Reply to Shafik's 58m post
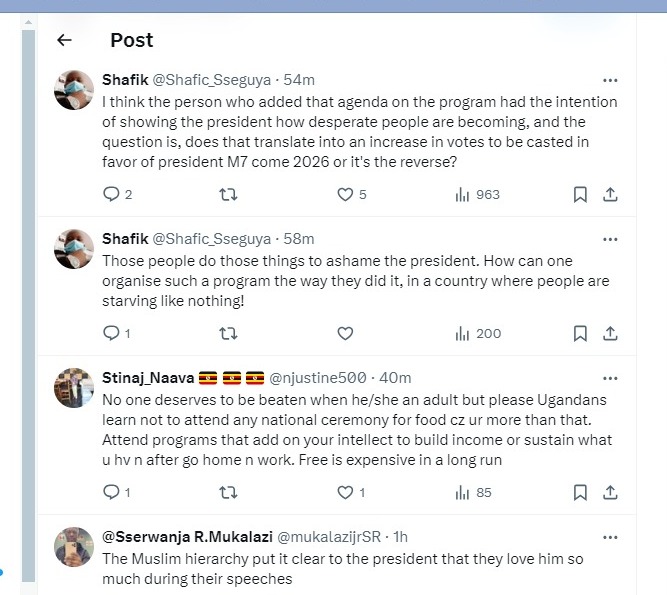Screen dimensions: 667x595 pyautogui.click(x=111, y=333)
